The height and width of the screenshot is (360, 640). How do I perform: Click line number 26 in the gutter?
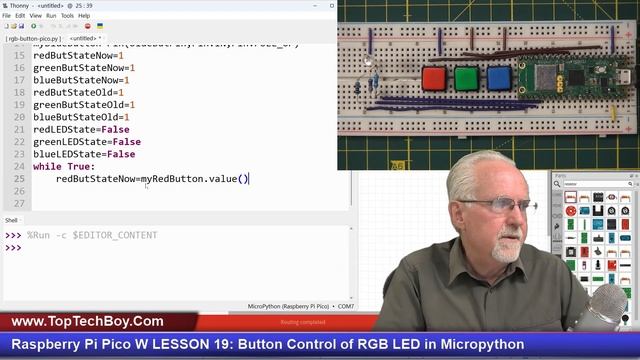pos(19,191)
